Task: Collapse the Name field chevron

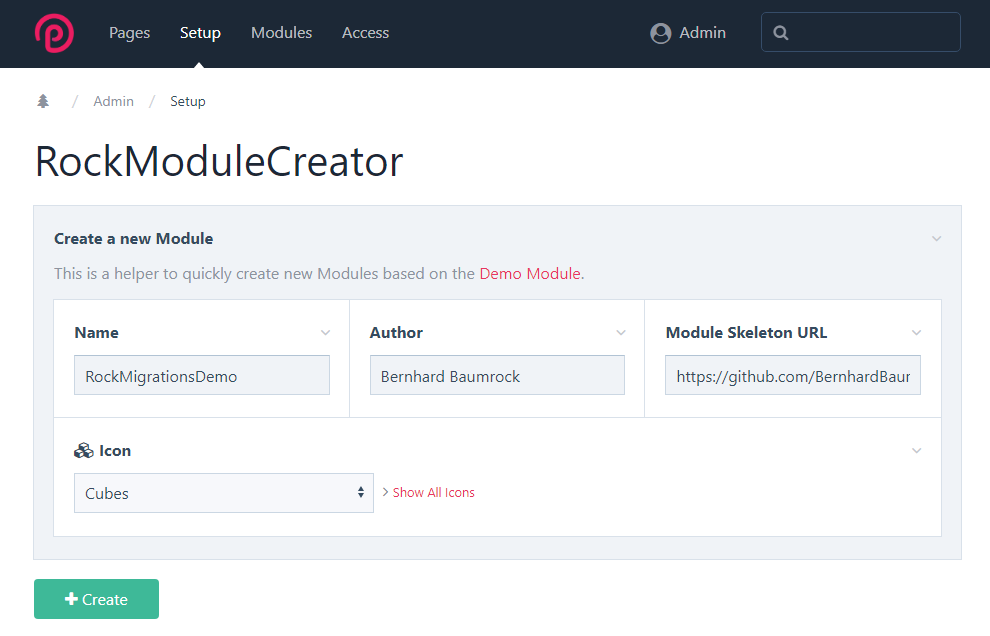Action: [x=325, y=333]
